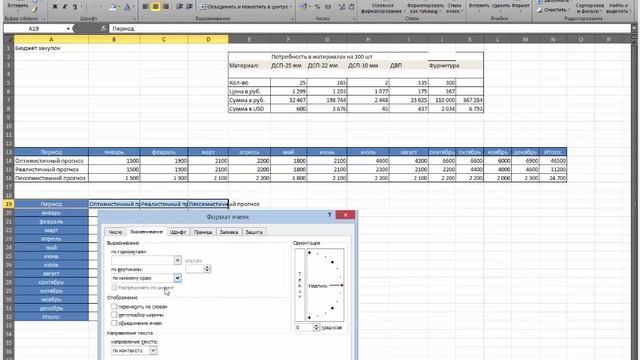Open the 'Сортировка и фильтр' dropdown
The height and width of the screenshot is (360, 640).
coord(589,8)
